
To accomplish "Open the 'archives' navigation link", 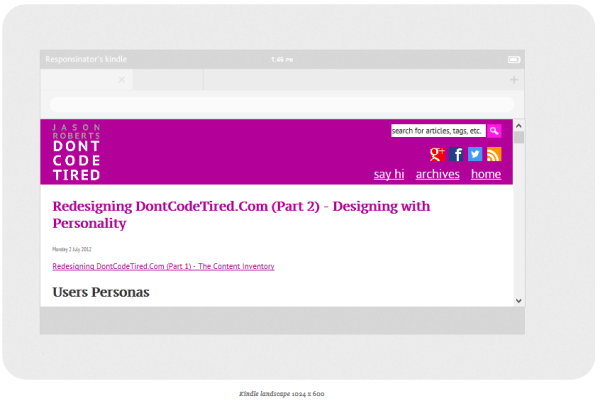I will [437, 174].
